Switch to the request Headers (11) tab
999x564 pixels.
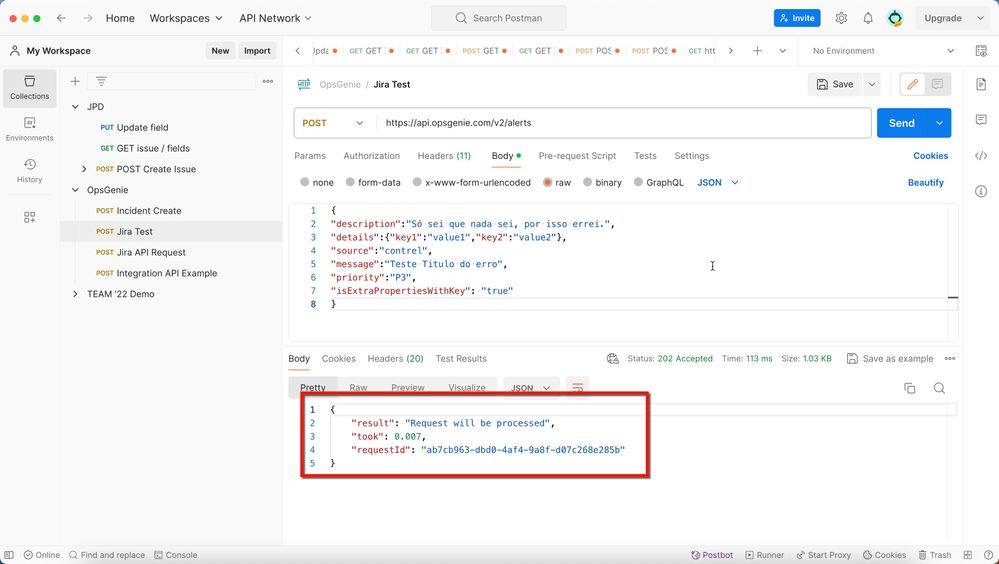tap(444, 155)
